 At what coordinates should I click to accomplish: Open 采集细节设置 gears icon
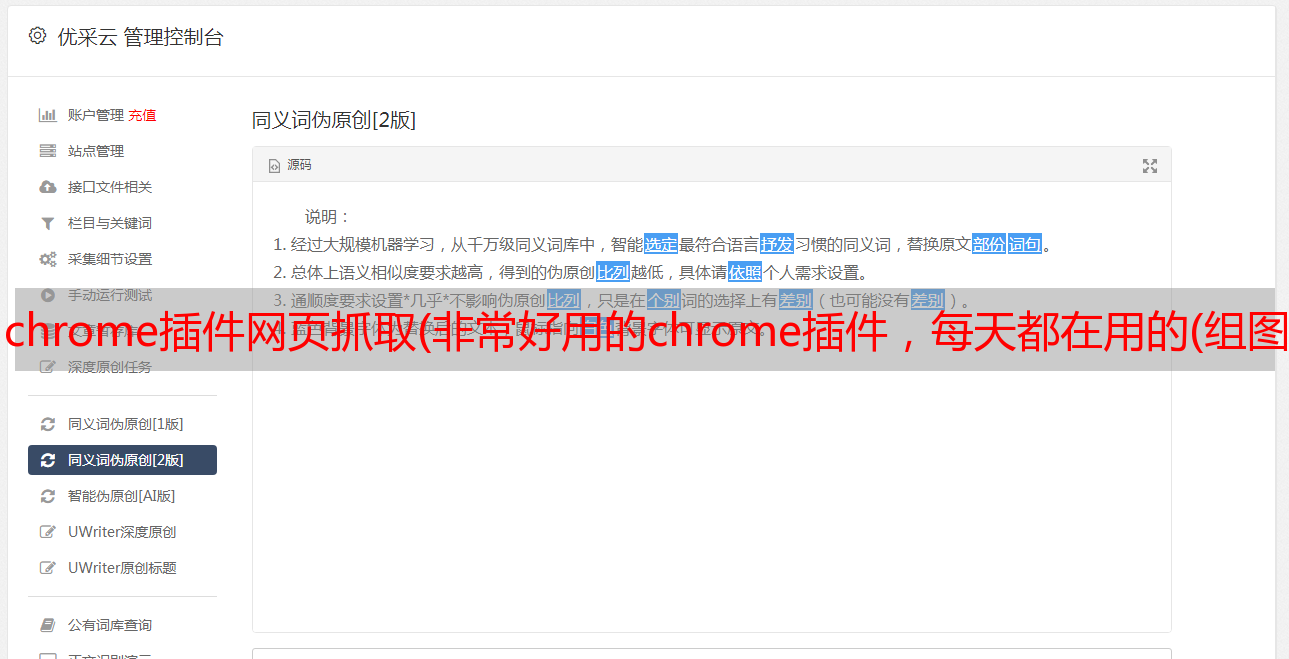point(47,259)
